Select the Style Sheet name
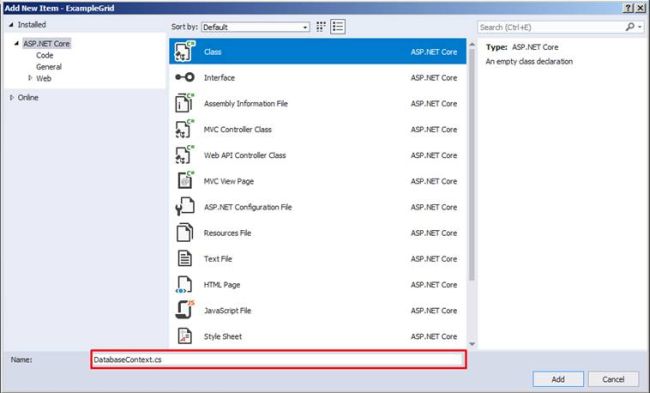This screenshot has height=393, width=650. tap(223, 336)
